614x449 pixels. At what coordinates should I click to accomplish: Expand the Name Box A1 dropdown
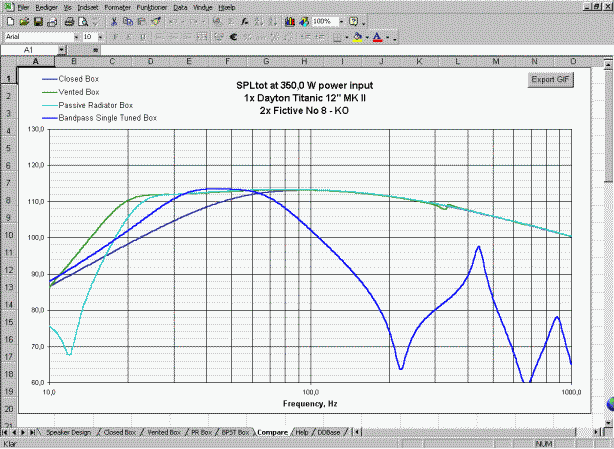[x=61, y=50]
